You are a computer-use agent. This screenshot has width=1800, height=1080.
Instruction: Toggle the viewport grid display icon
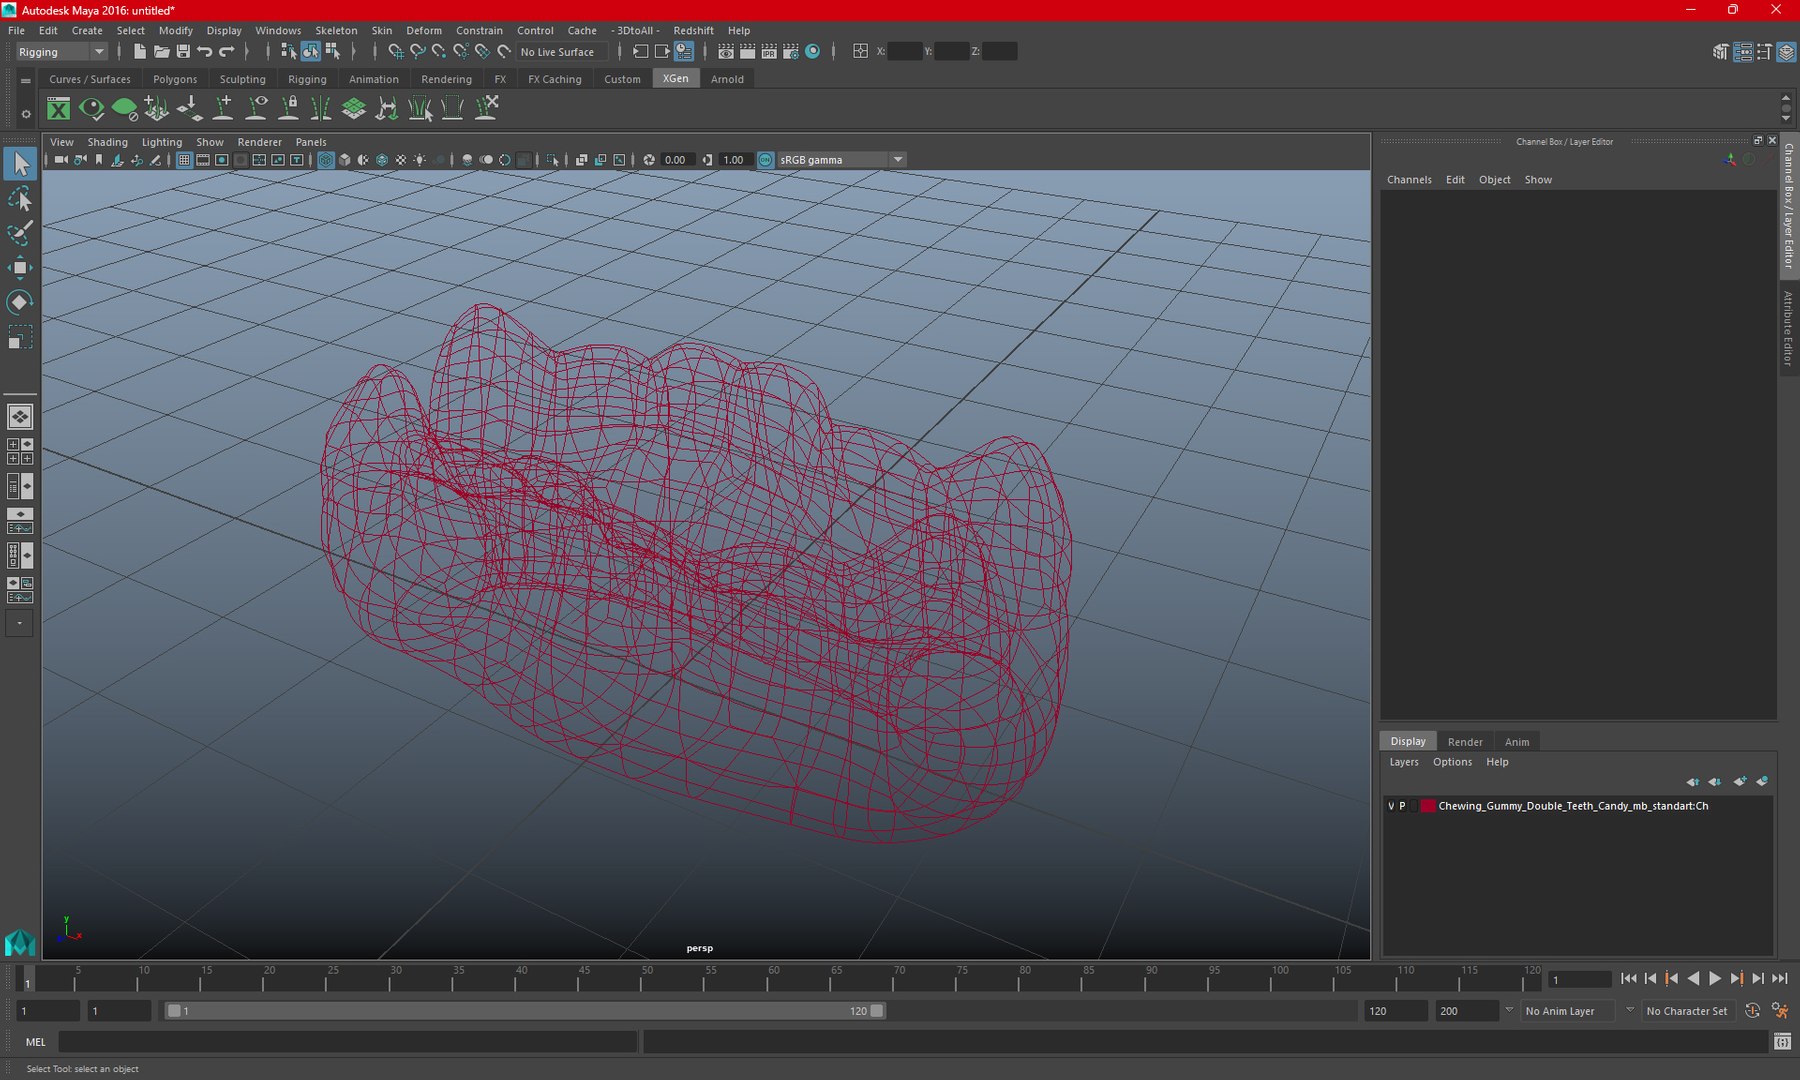[x=184, y=160]
